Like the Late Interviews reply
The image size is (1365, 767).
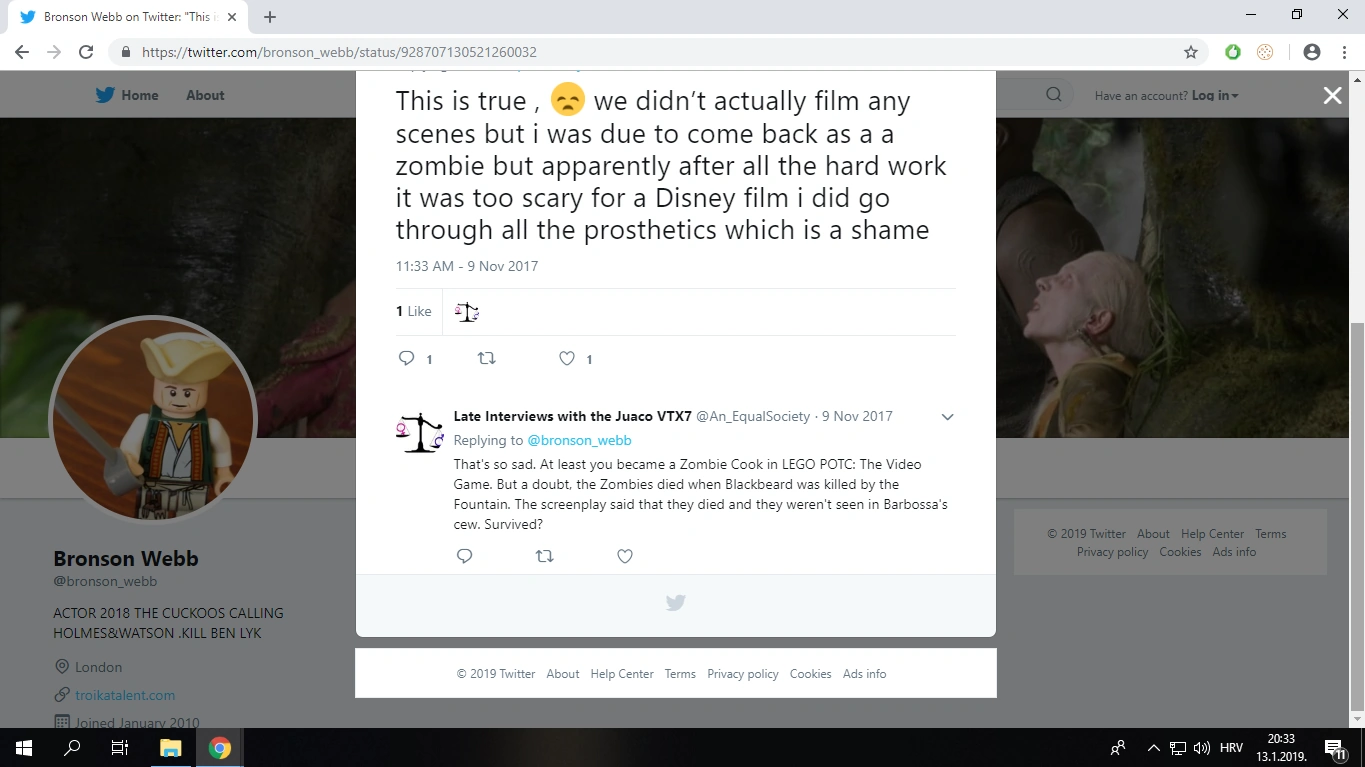point(625,556)
